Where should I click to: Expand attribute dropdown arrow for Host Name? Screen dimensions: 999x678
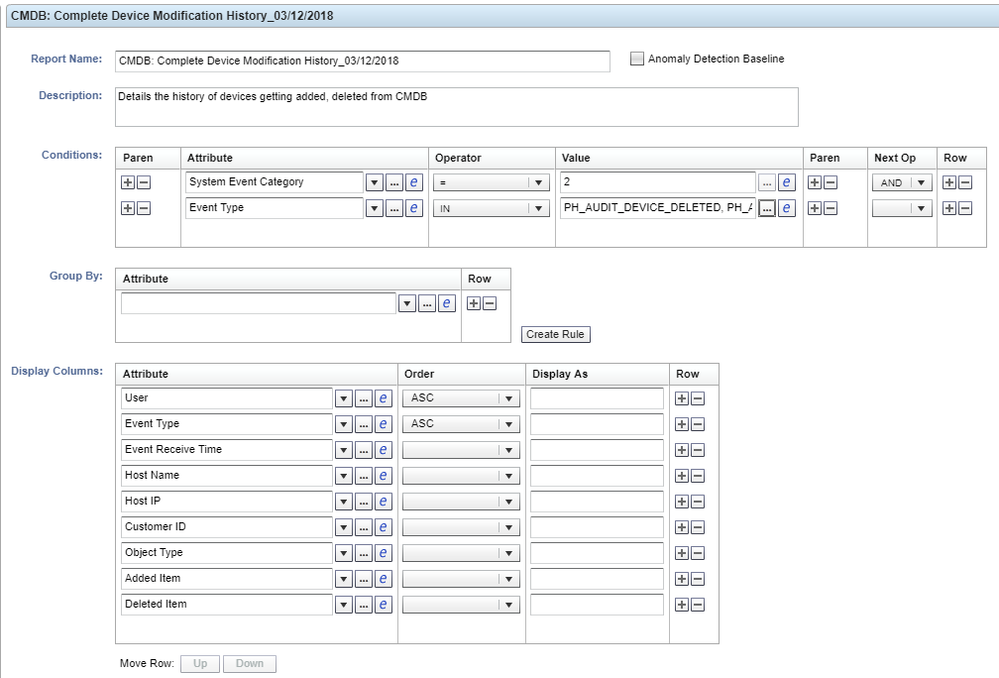tap(344, 476)
